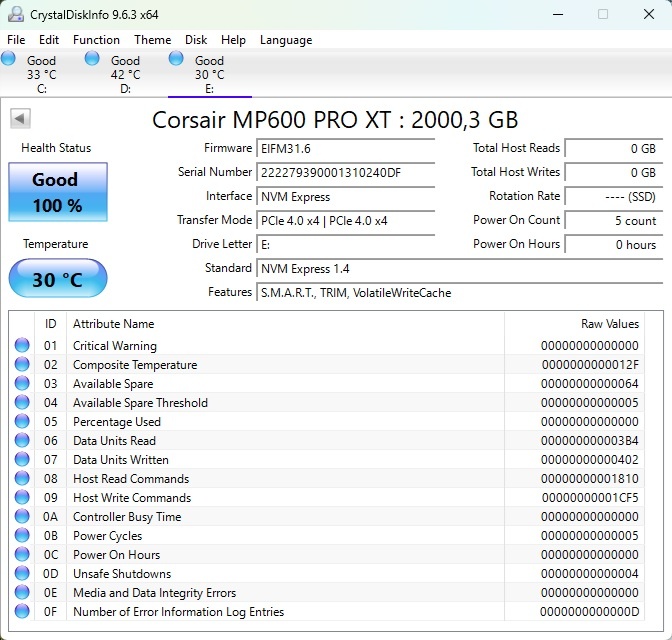Select the Data Units Written attribute name
672x640 pixels.
tap(120, 460)
